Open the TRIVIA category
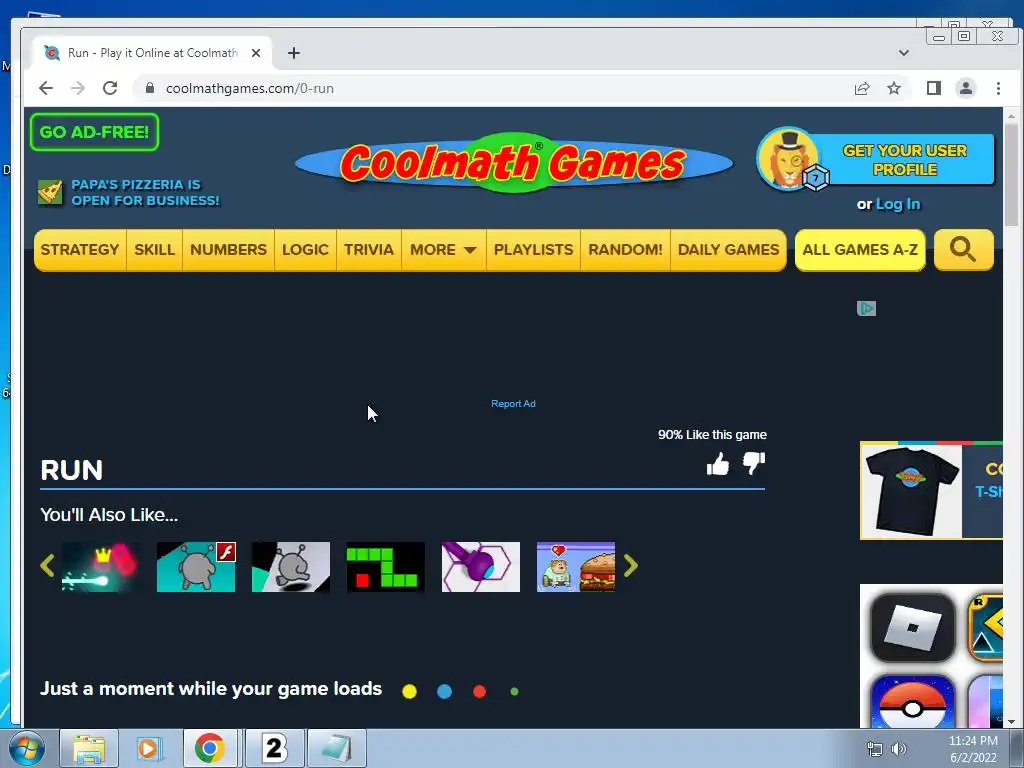Image resolution: width=1024 pixels, height=768 pixels. coord(369,249)
